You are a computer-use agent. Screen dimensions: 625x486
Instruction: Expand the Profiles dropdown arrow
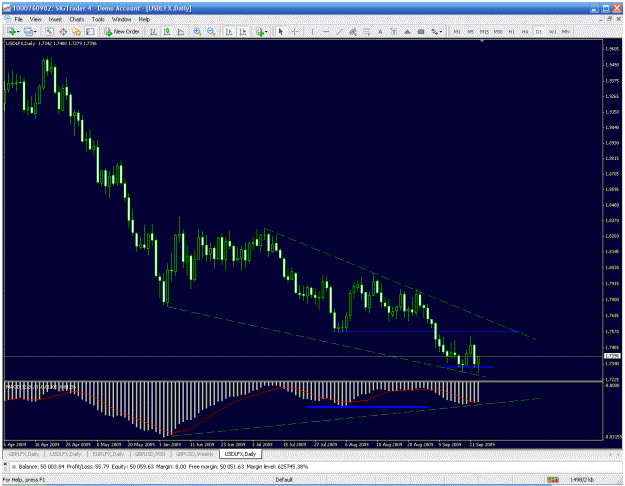pos(35,32)
